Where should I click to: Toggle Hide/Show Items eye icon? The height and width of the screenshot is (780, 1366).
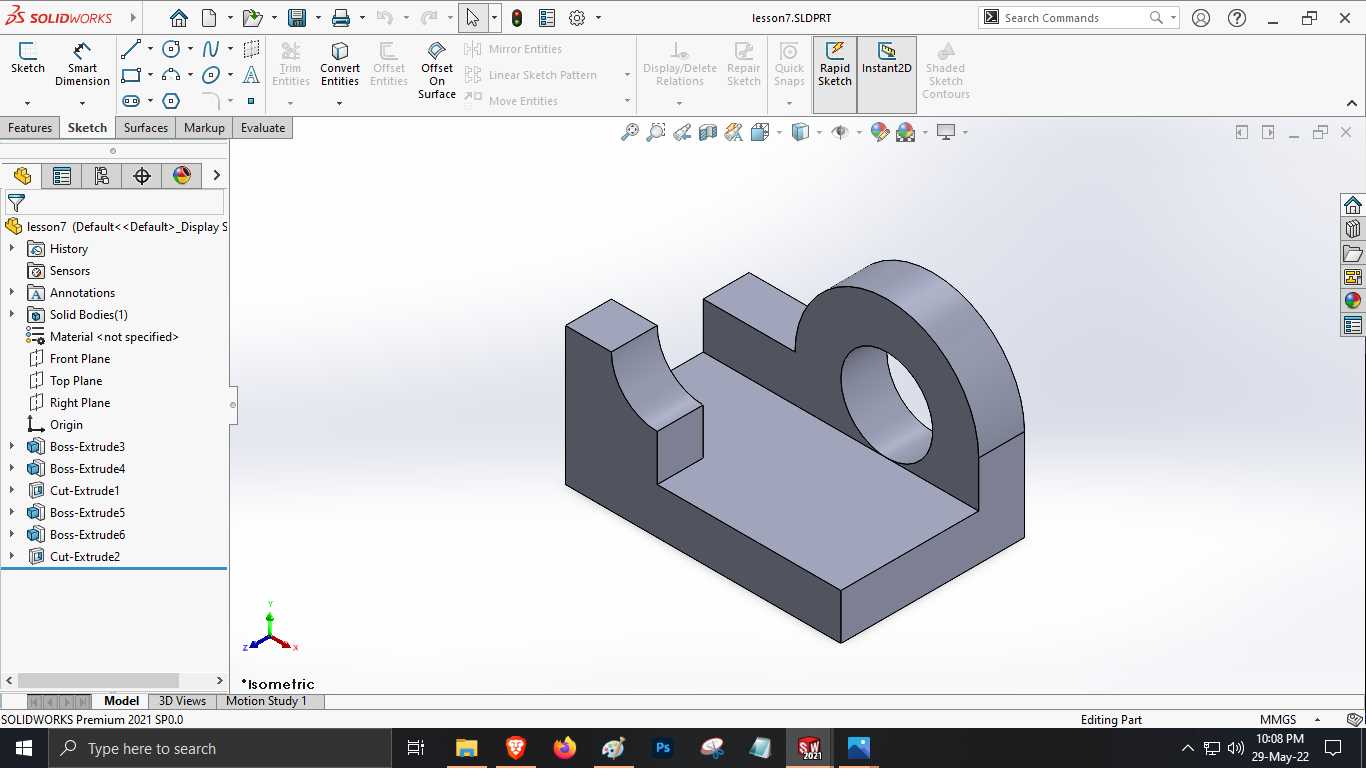click(840, 132)
